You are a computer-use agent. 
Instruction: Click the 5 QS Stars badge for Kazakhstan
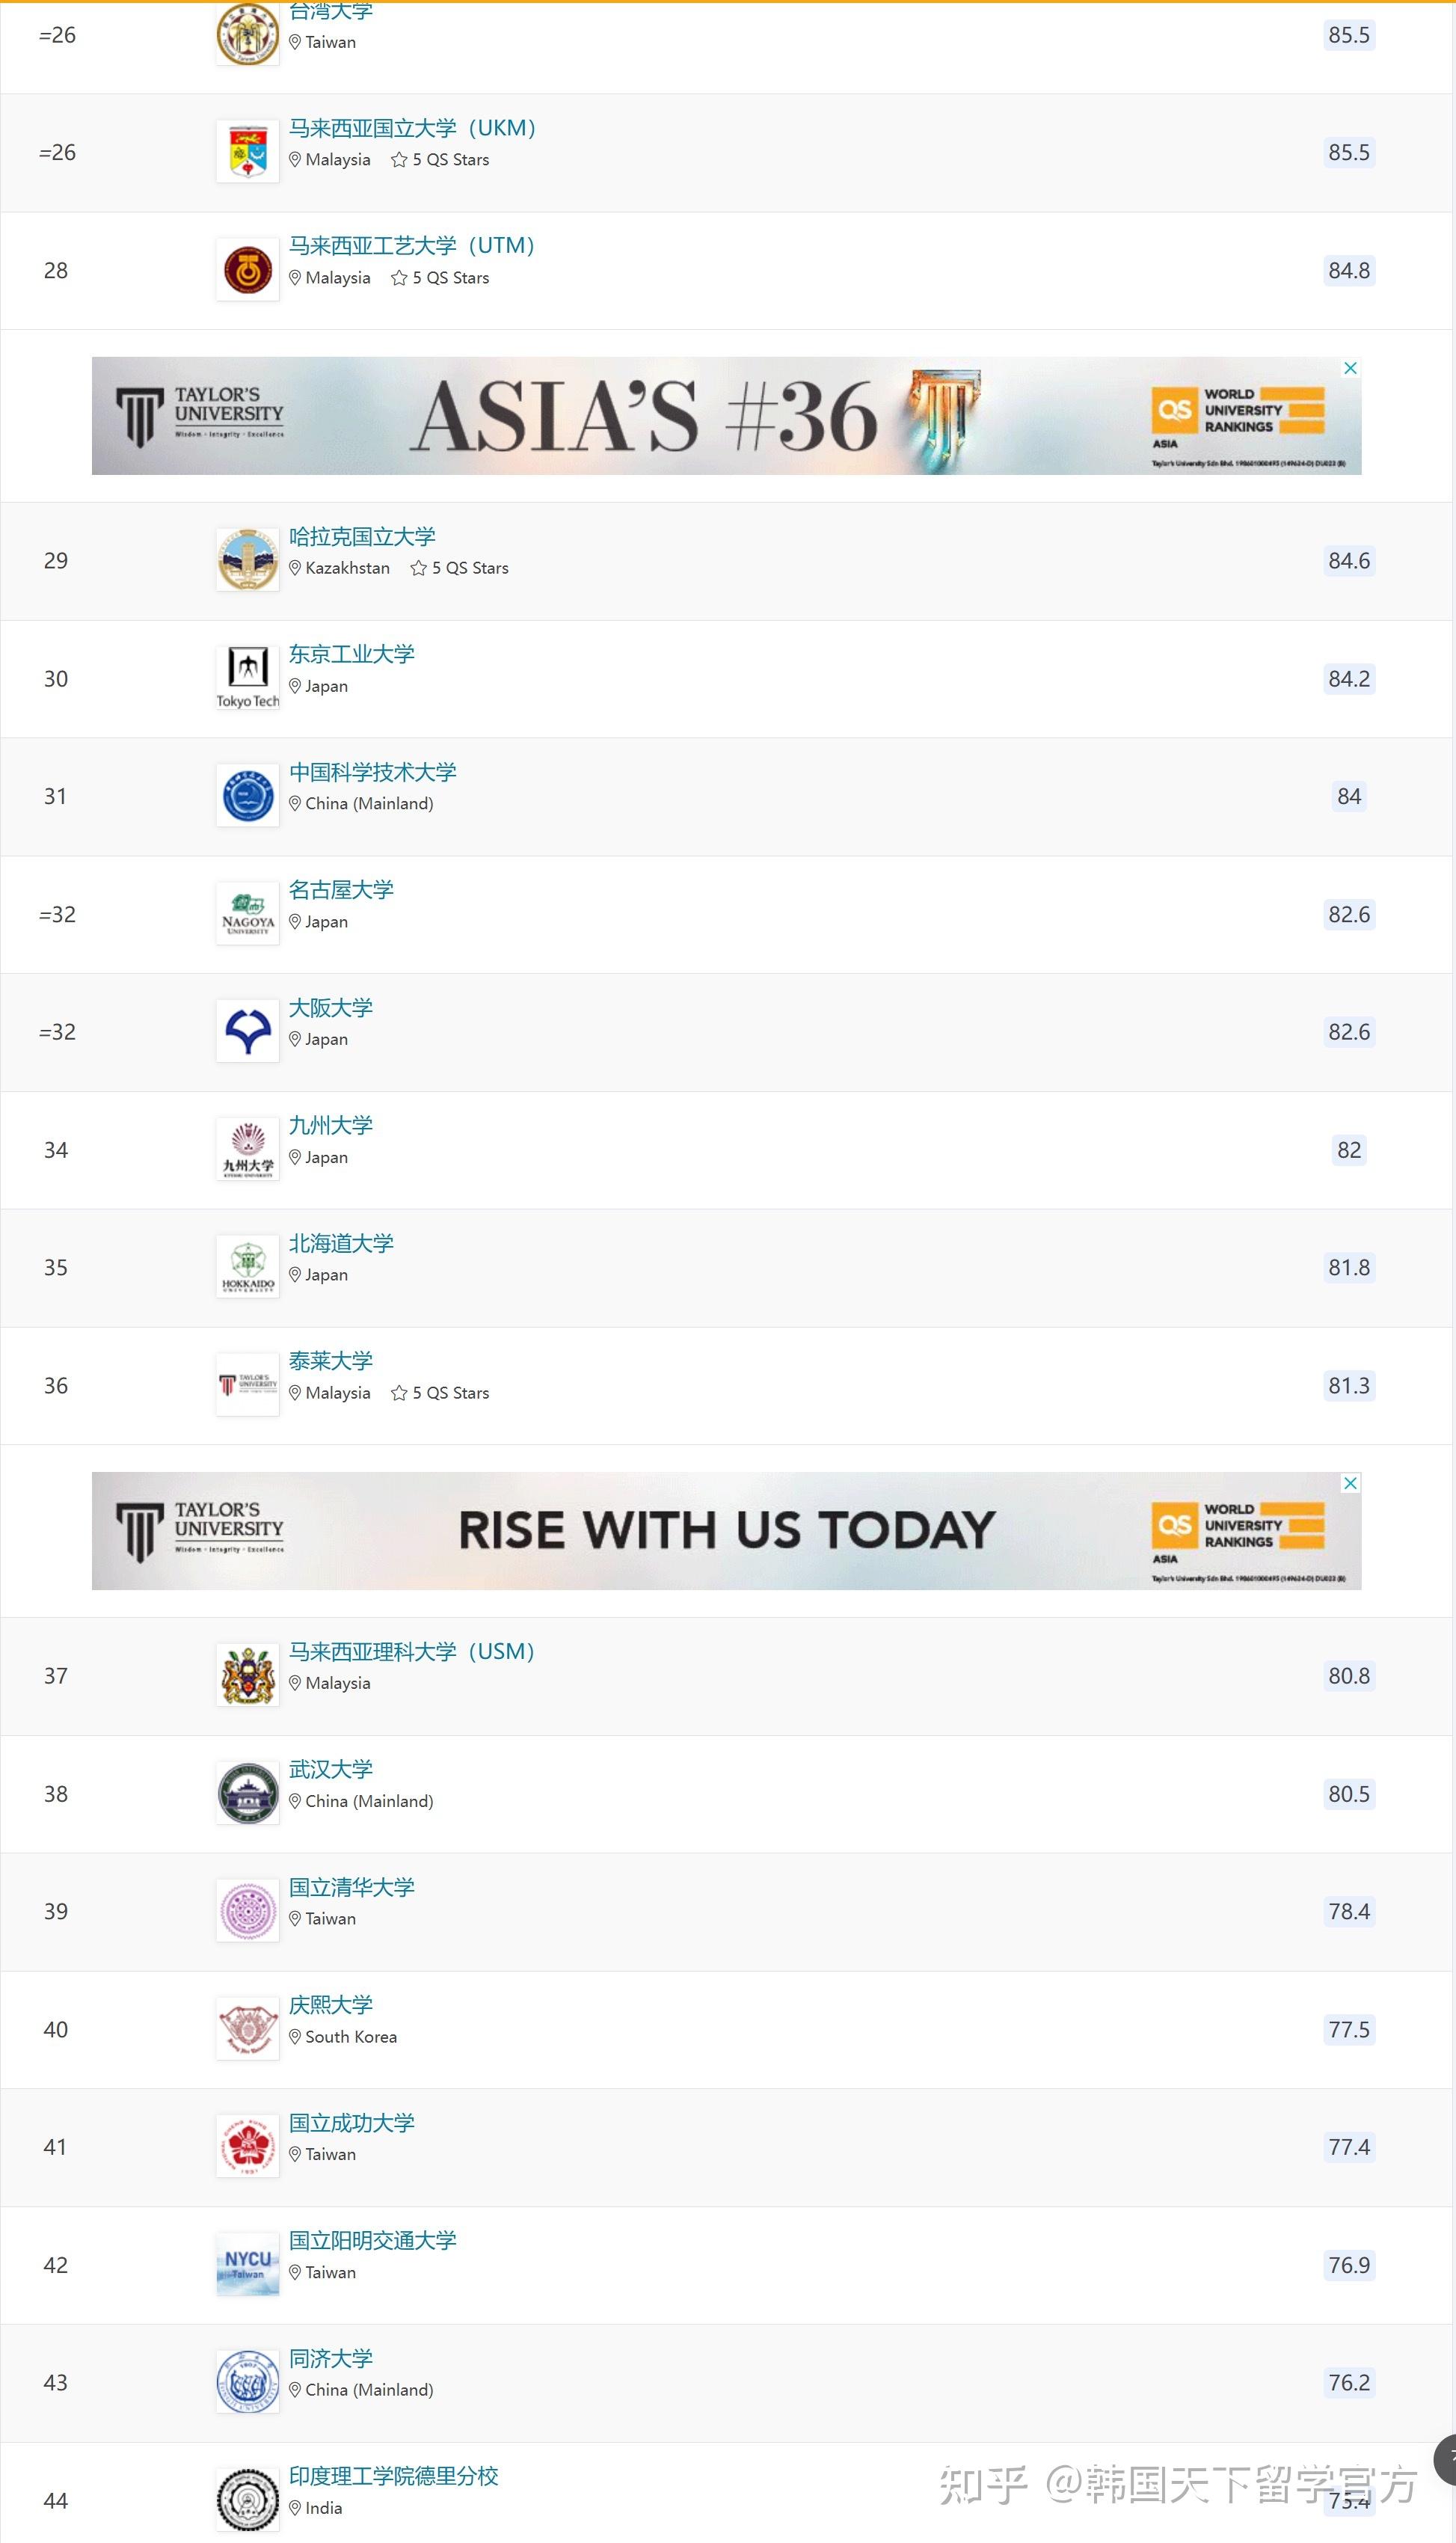pos(460,568)
